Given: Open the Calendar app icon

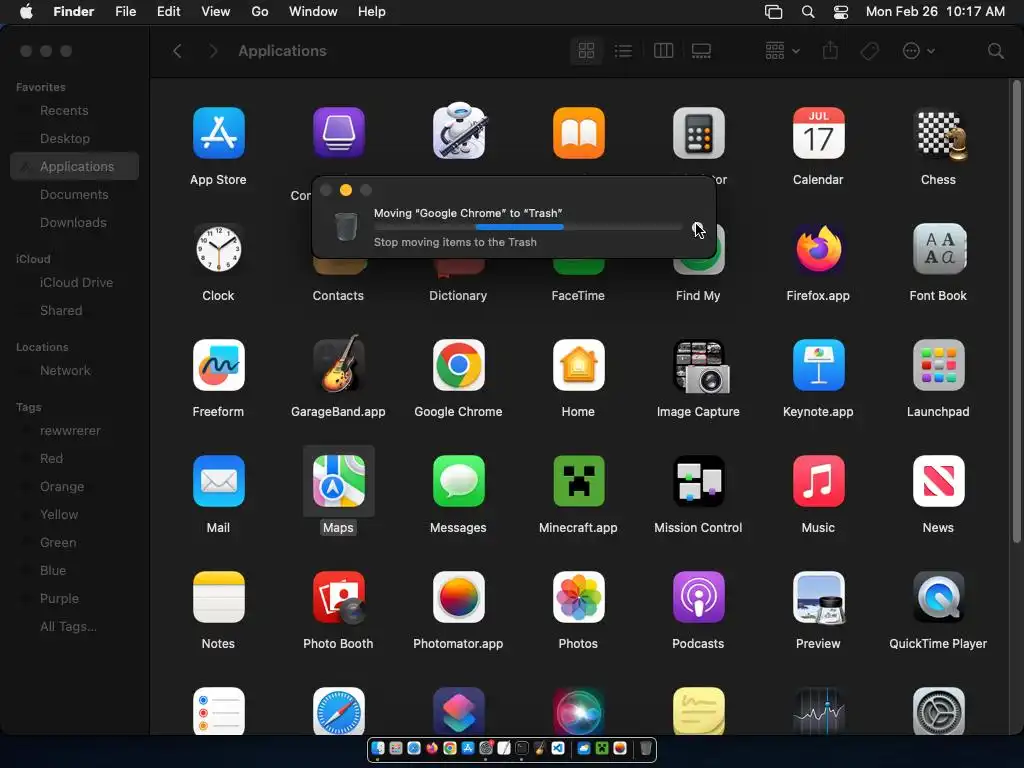Looking at the screenshot, I should (818, 133).
